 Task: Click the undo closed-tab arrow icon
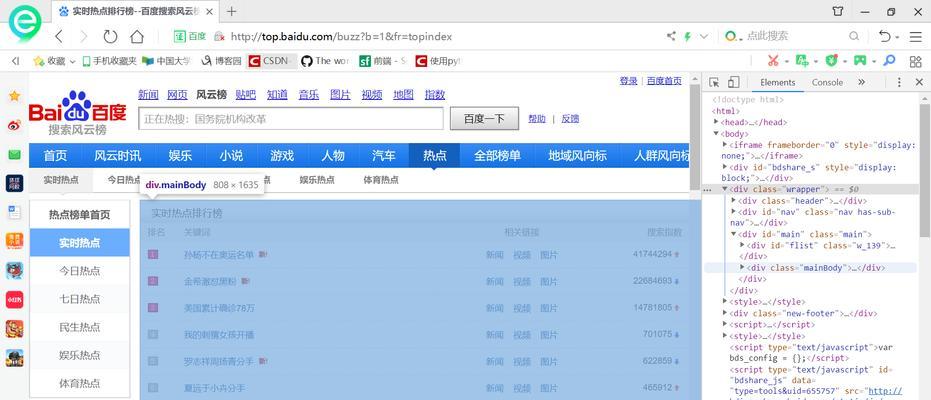tap(885, 36)
